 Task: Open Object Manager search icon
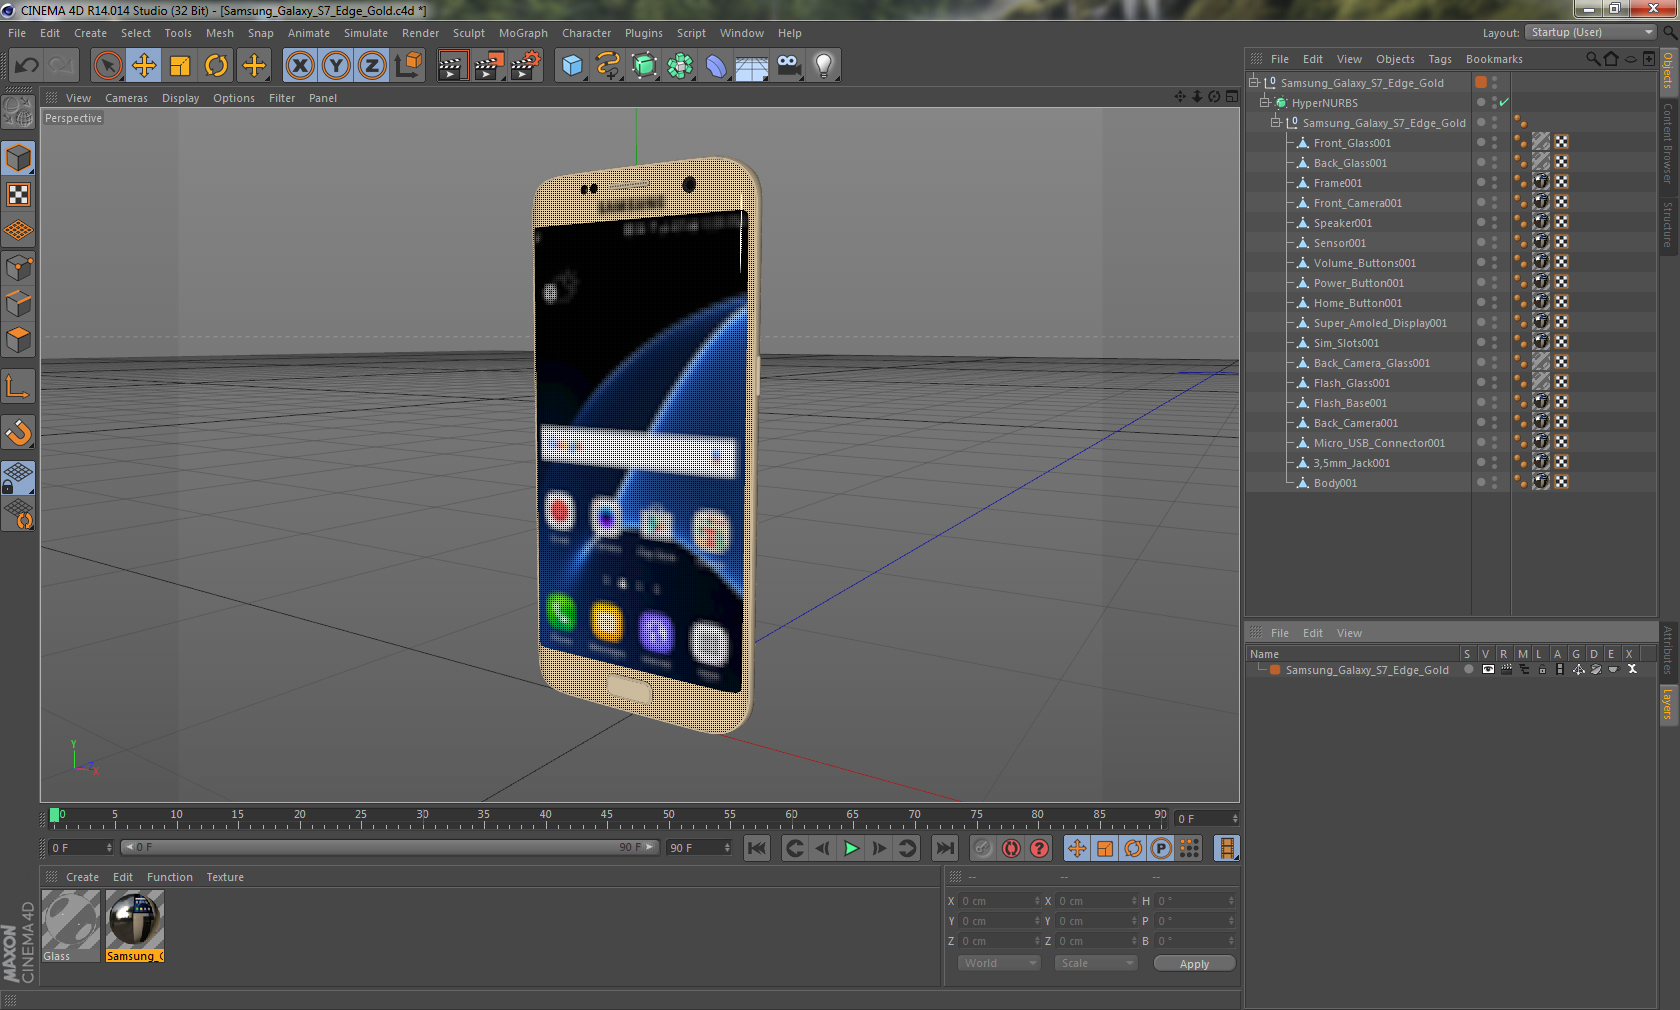coord(1592,59)
